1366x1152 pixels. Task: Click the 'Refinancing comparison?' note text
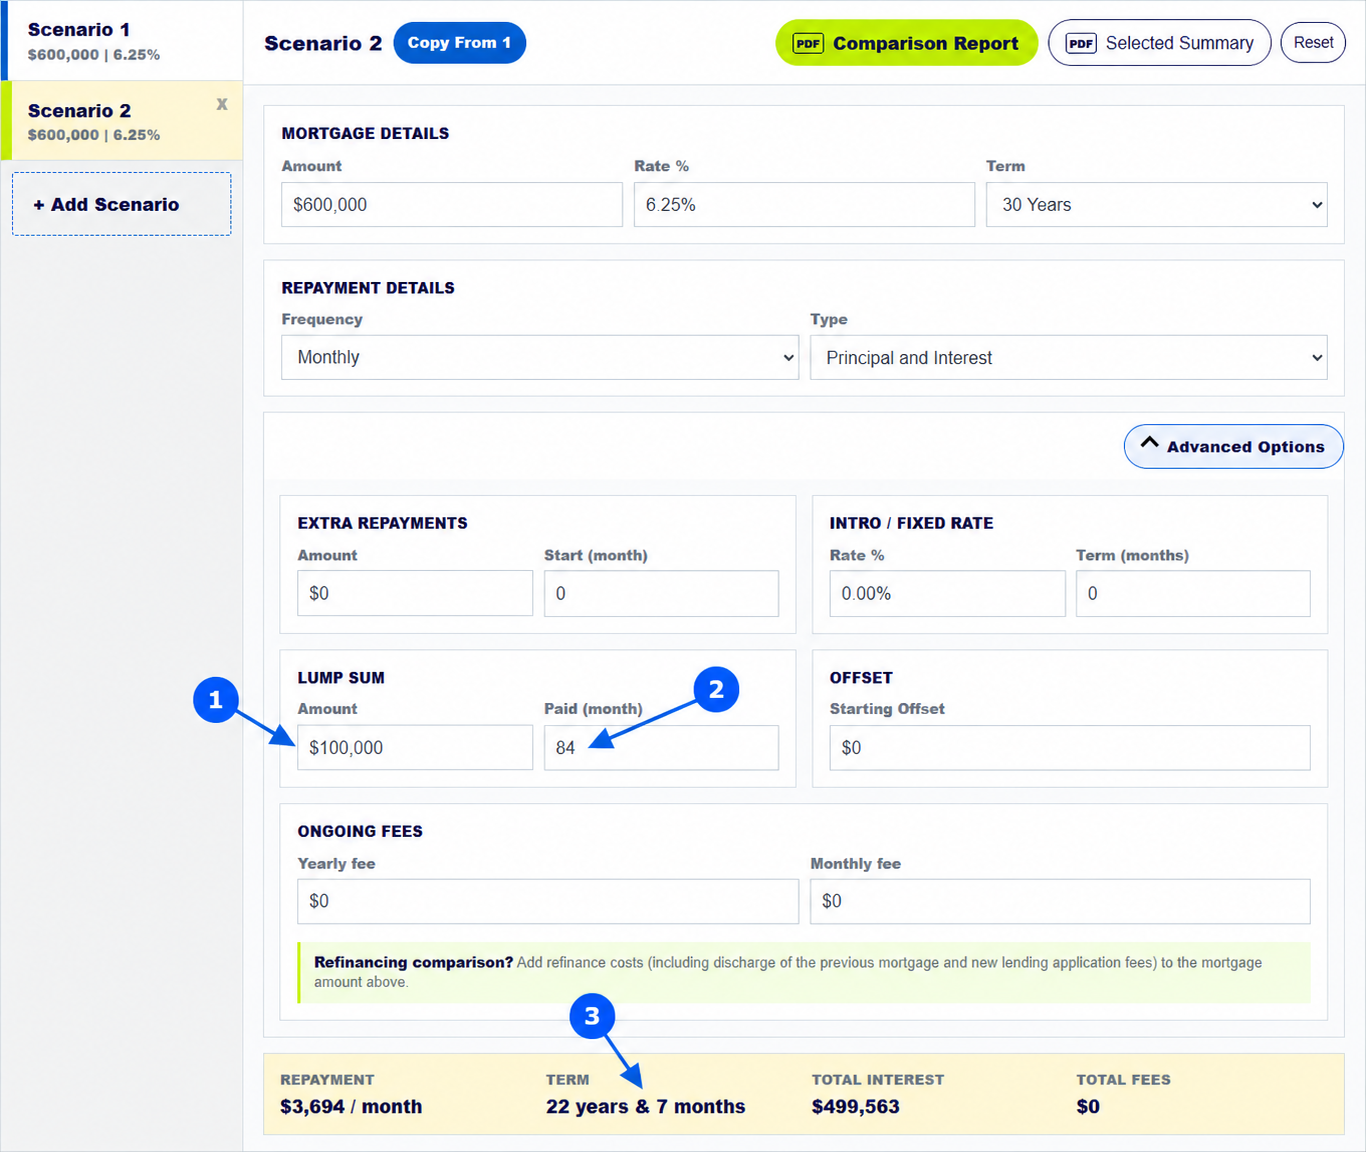[413, 962]
